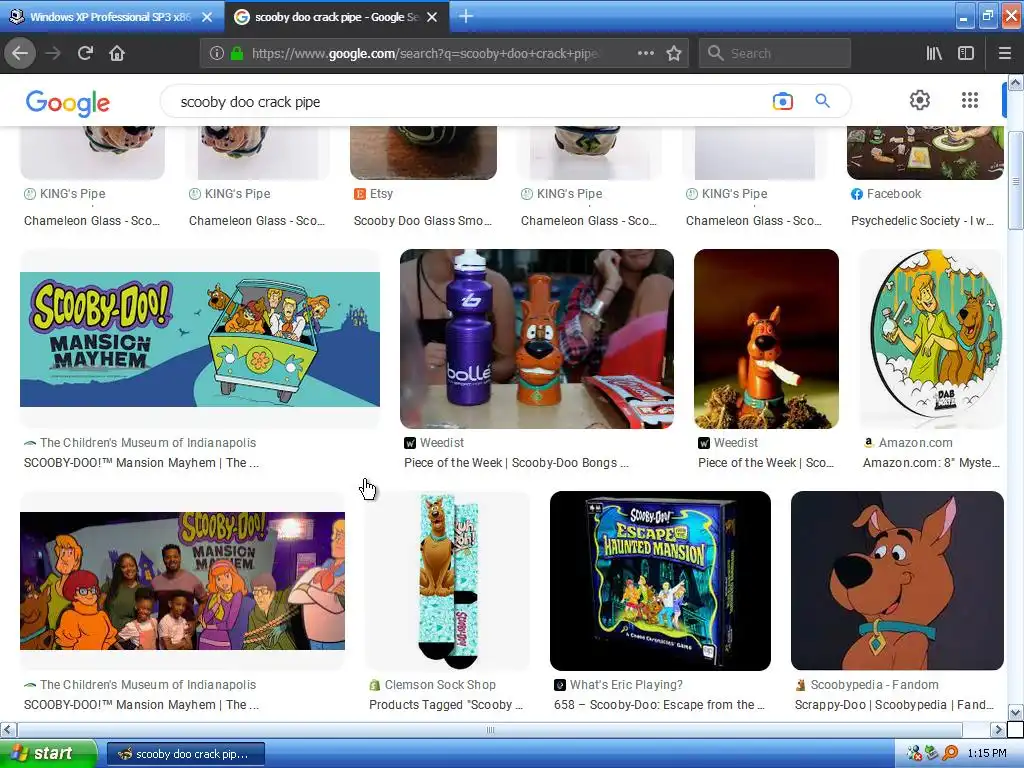
Task: Click the scooby doo crack pip... taskbar button
Action: click(185, 754)
